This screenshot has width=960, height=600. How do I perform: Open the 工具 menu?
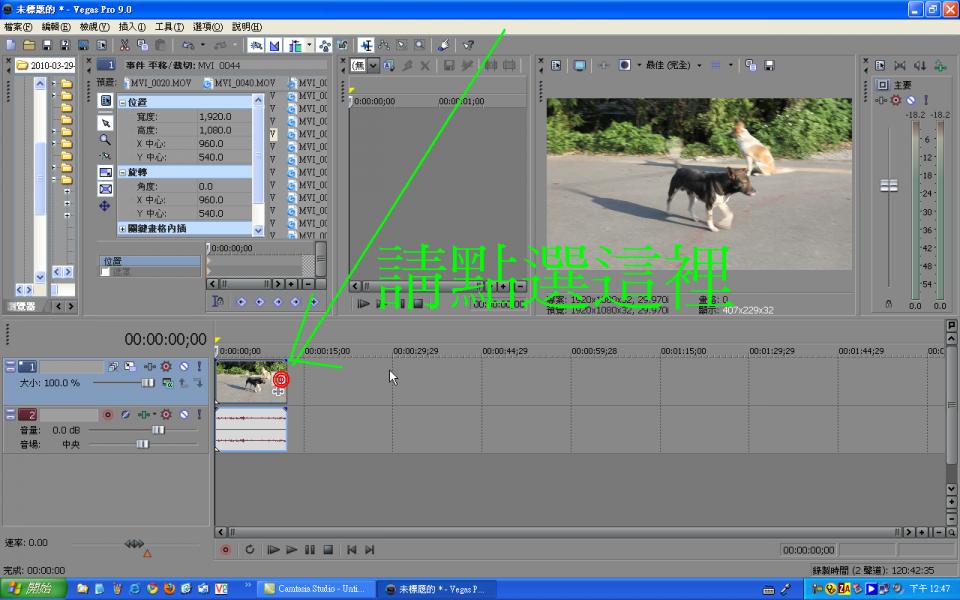pyautogui.click(x=169, y=27)
